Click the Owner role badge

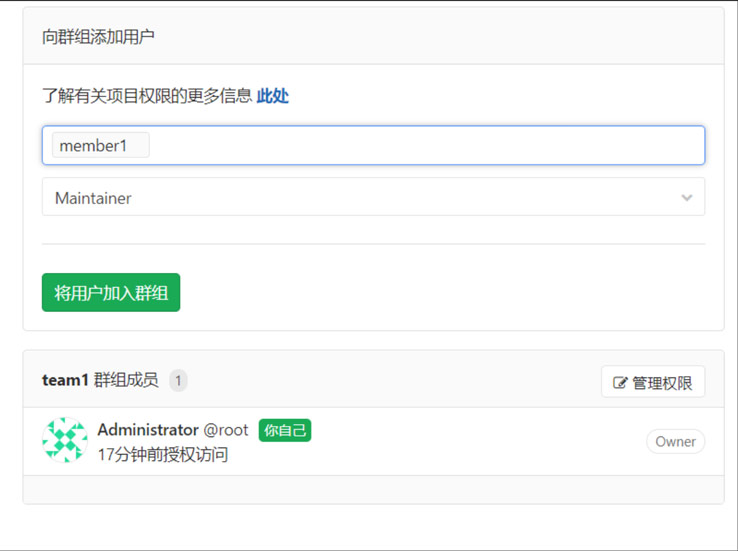[675, 441]
